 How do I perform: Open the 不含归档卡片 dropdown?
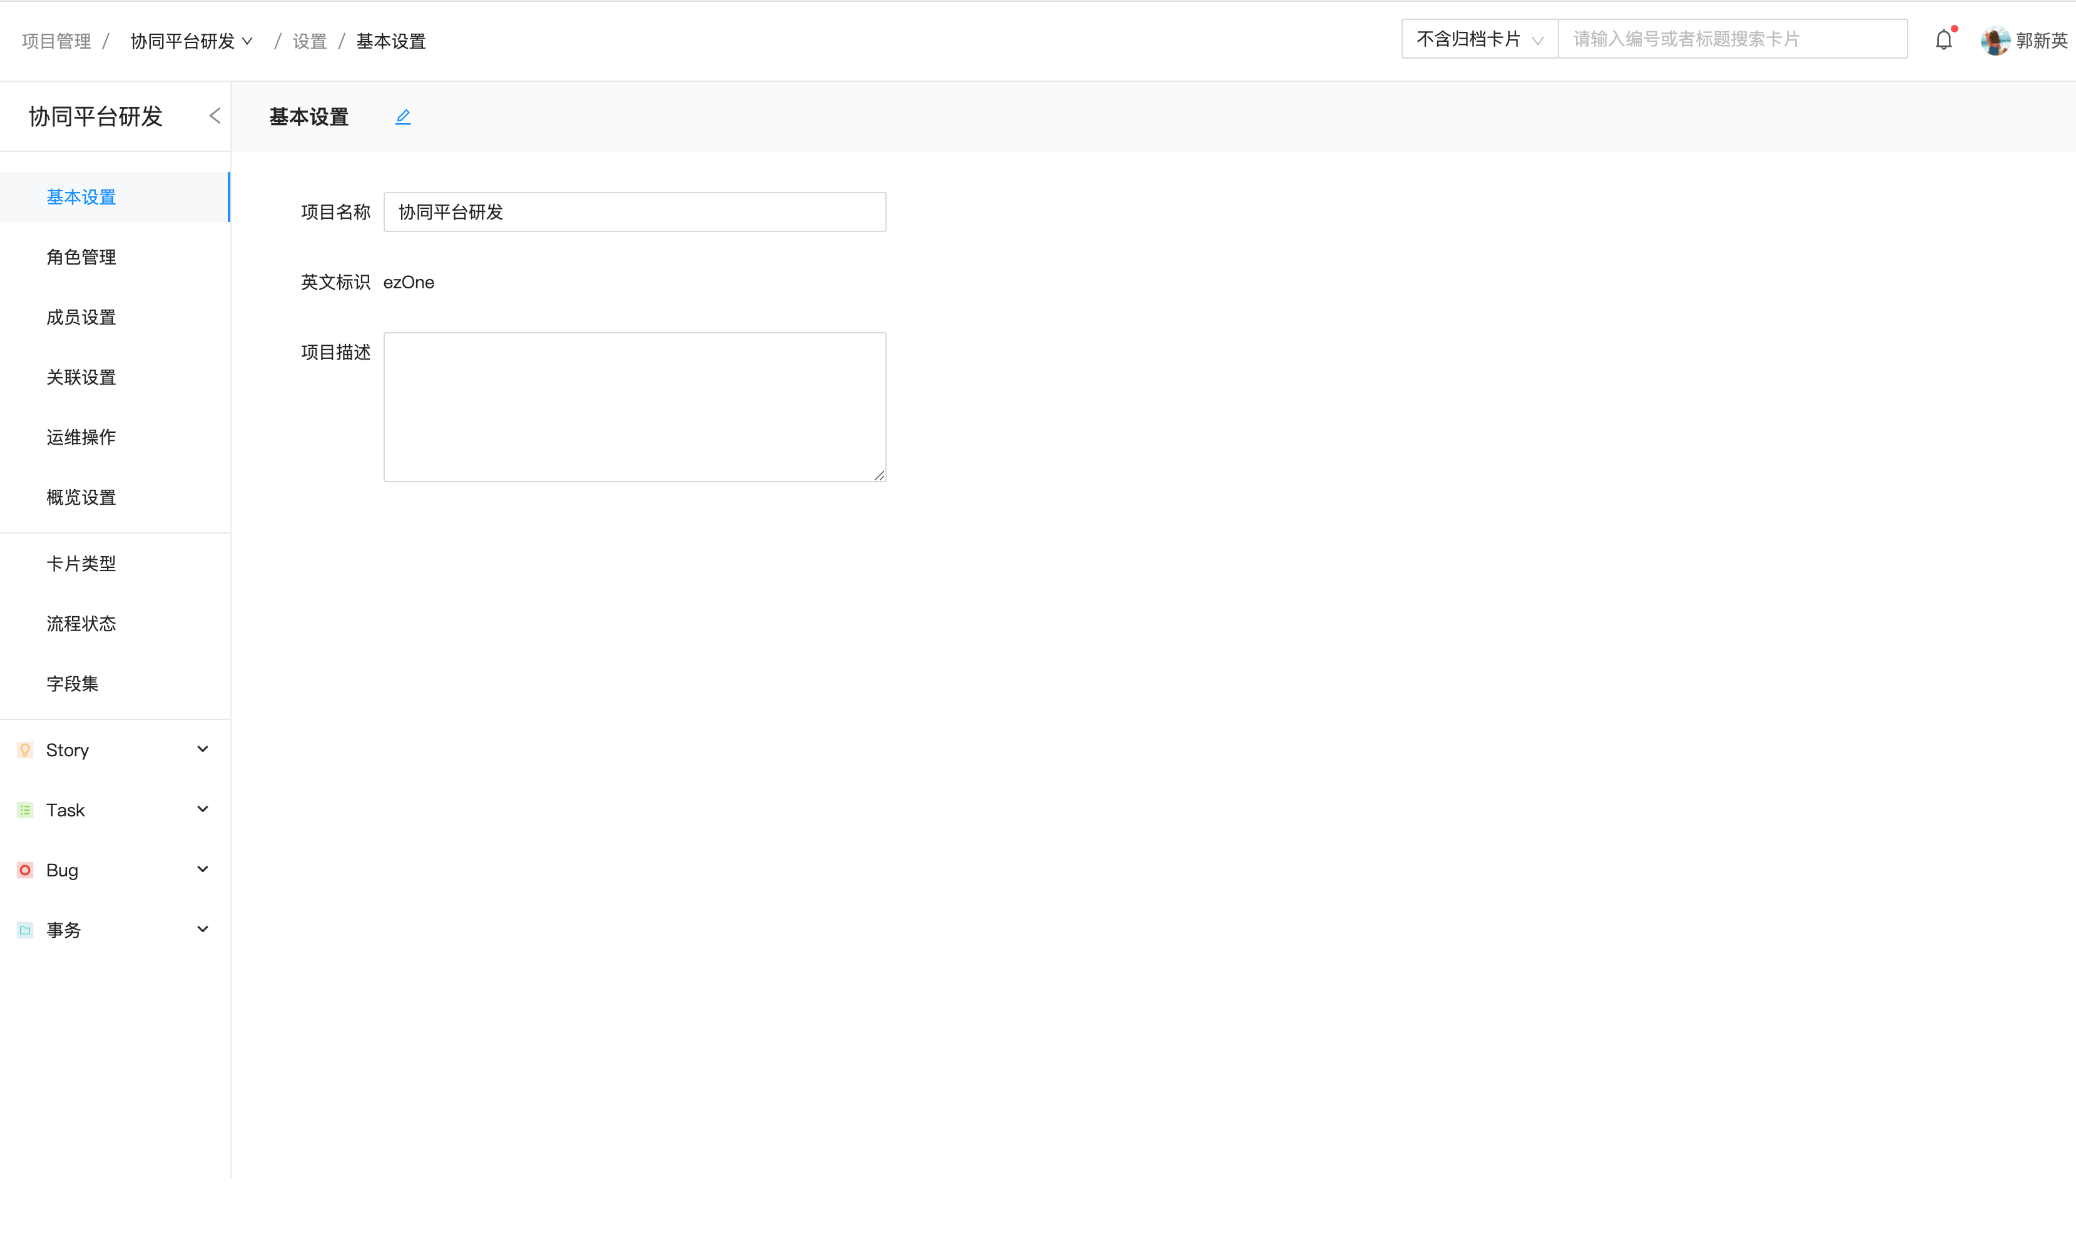coord(1479,39)
